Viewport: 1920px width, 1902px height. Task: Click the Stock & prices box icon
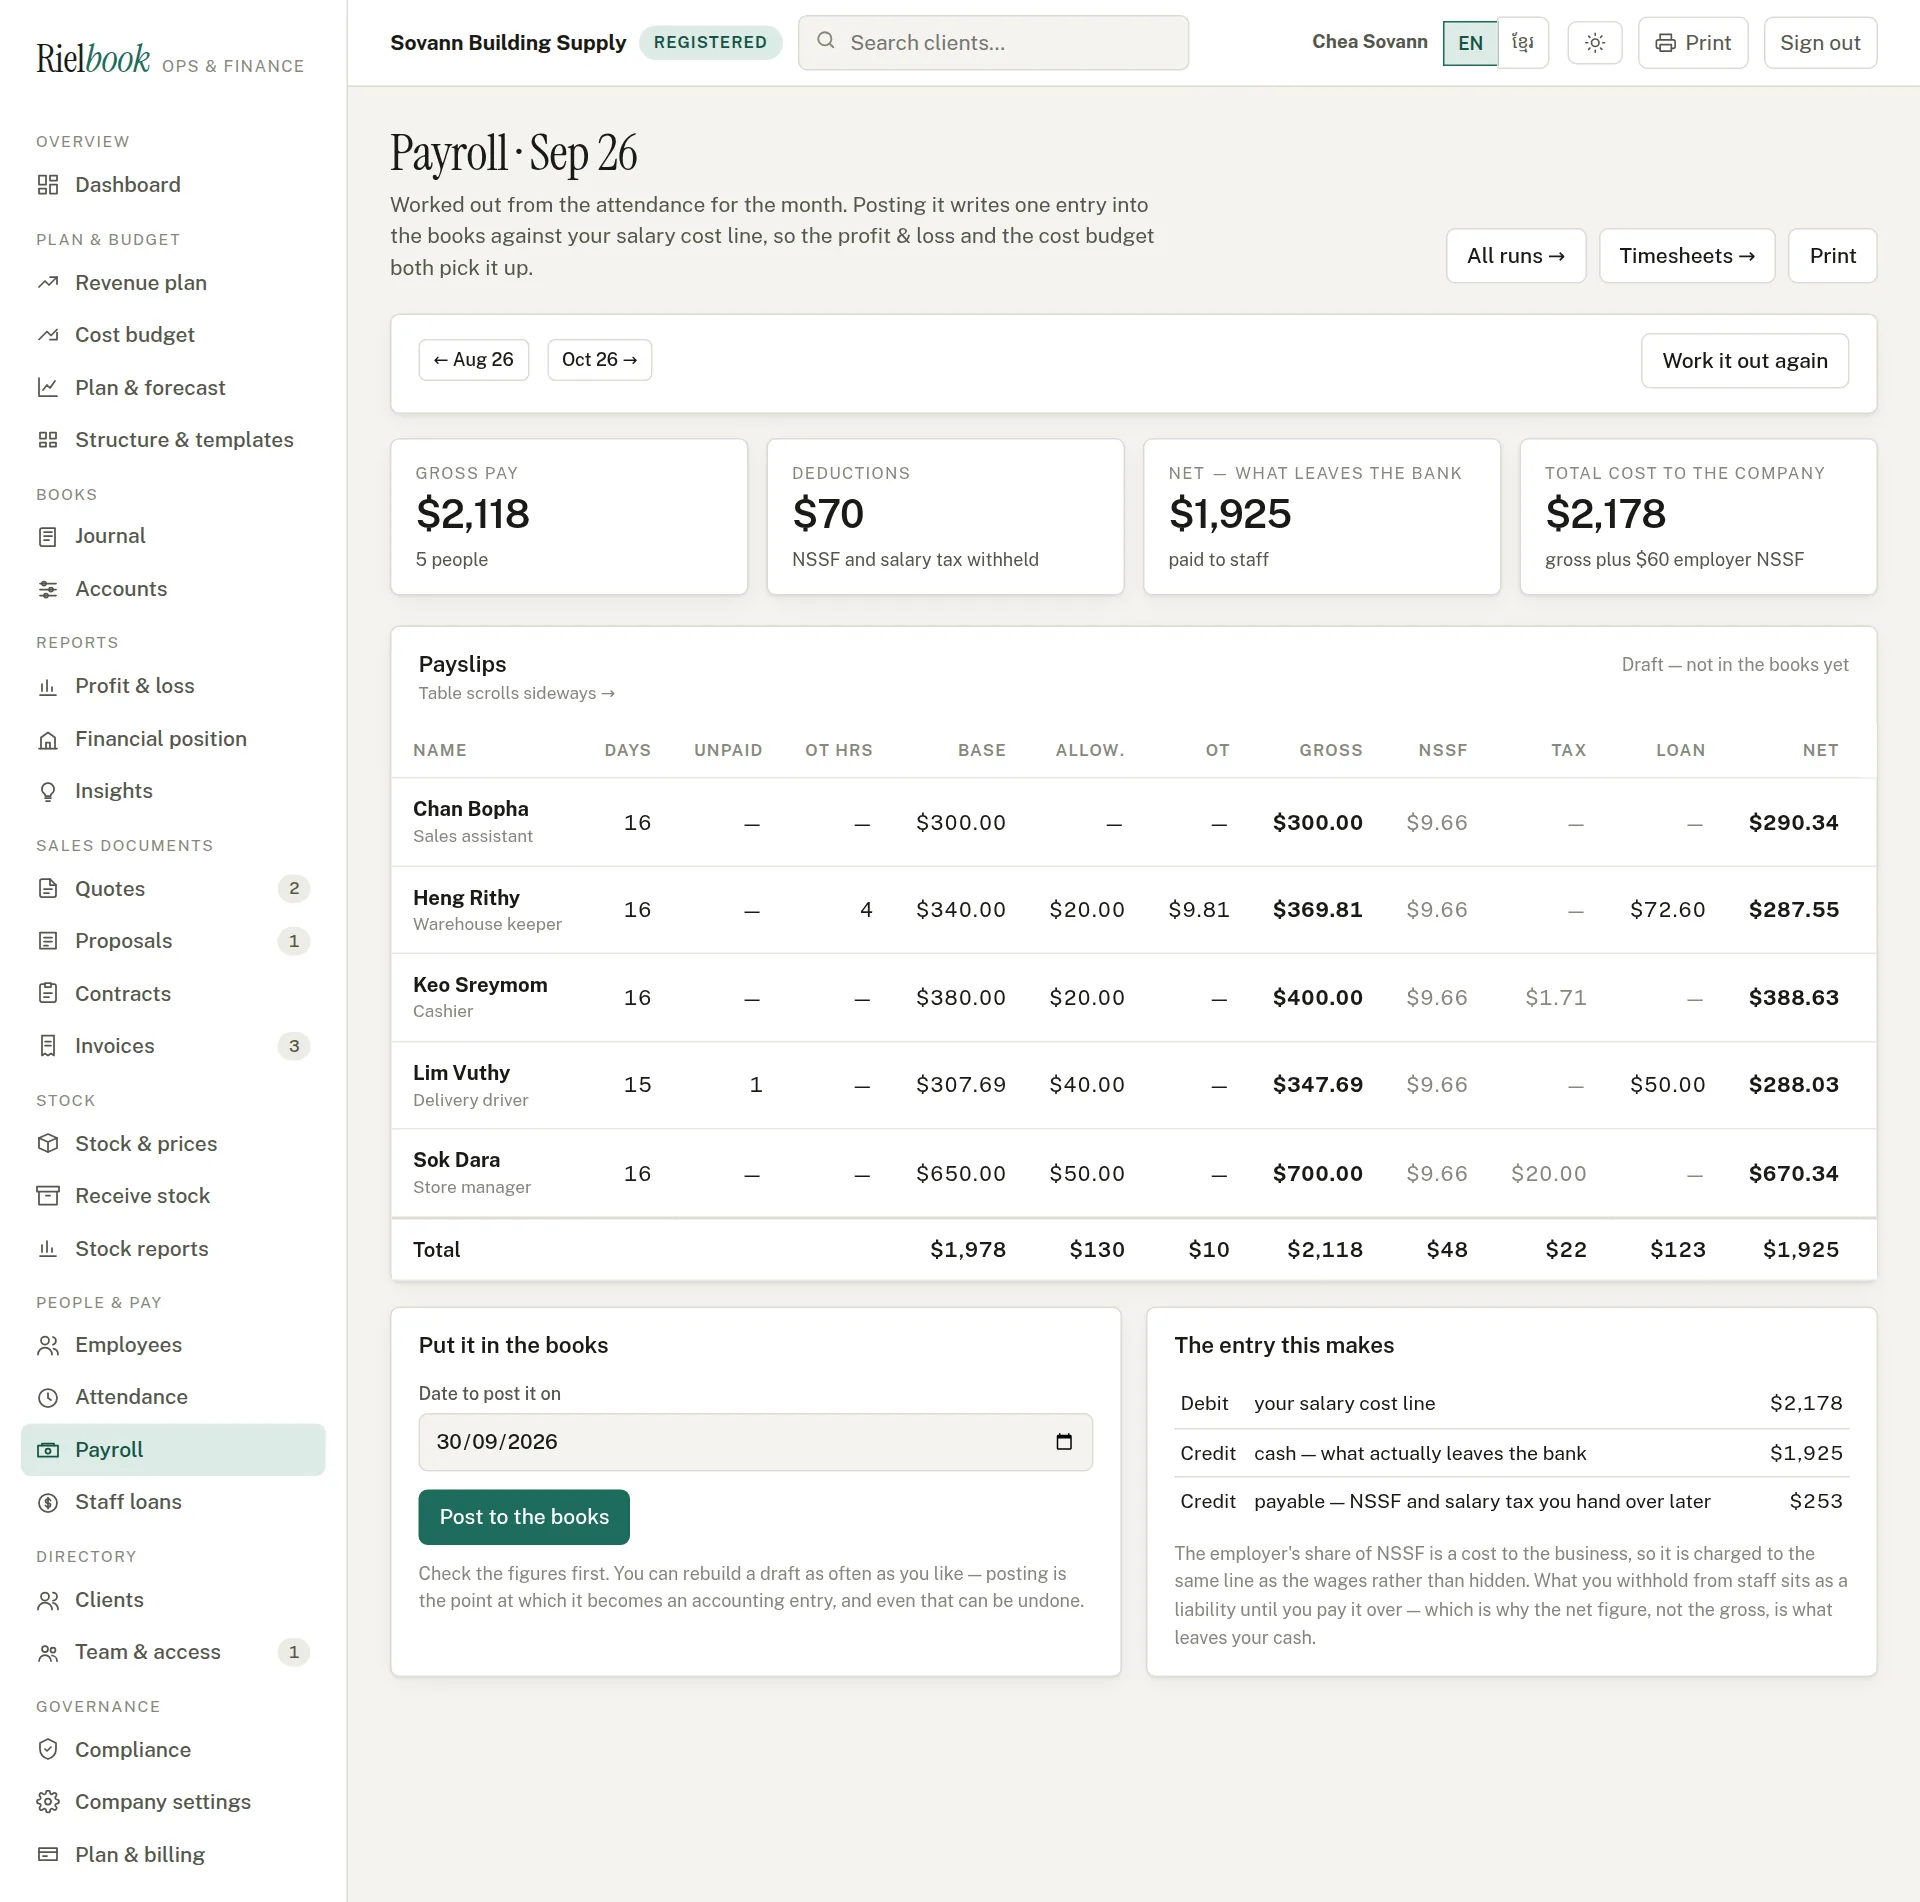pyautogui.click(x=48, y=1143)
